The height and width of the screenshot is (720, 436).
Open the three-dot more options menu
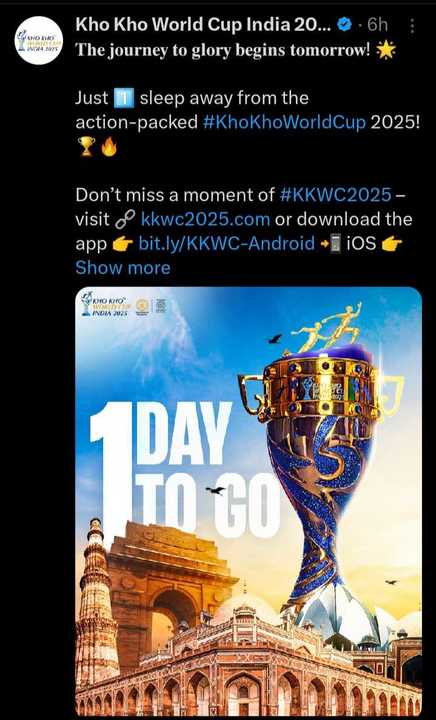point(412,26)
